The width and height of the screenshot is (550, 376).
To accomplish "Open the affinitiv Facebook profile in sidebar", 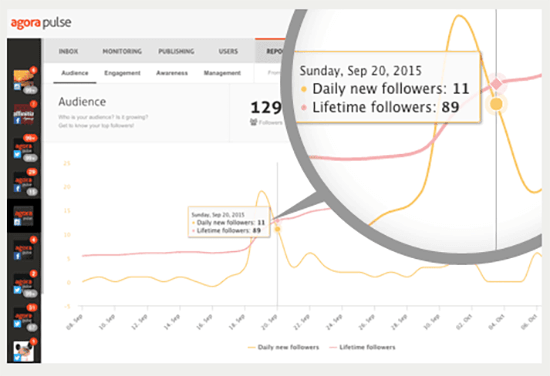I will click(x=24, y=114).
